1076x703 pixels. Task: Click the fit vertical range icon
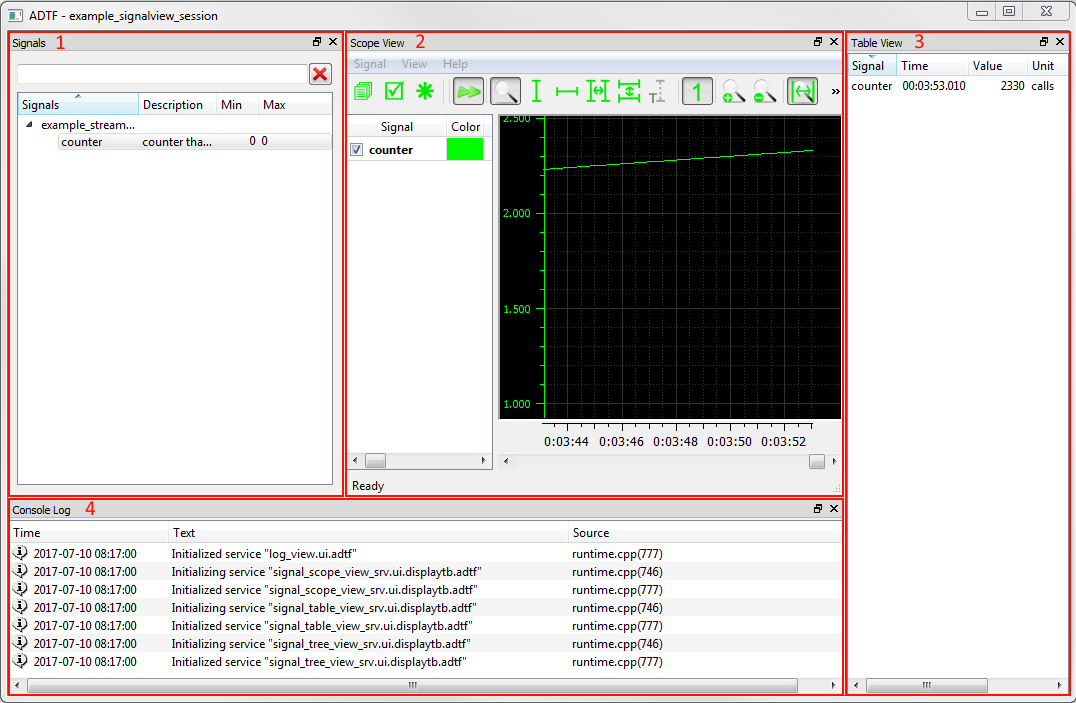click(629, 91)
